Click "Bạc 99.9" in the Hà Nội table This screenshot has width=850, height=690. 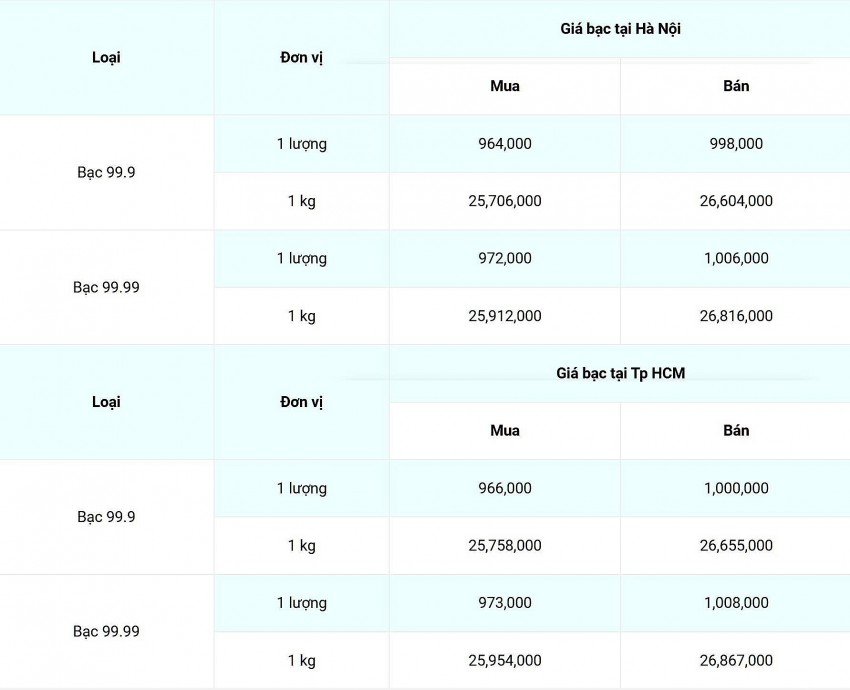(106, 172)
